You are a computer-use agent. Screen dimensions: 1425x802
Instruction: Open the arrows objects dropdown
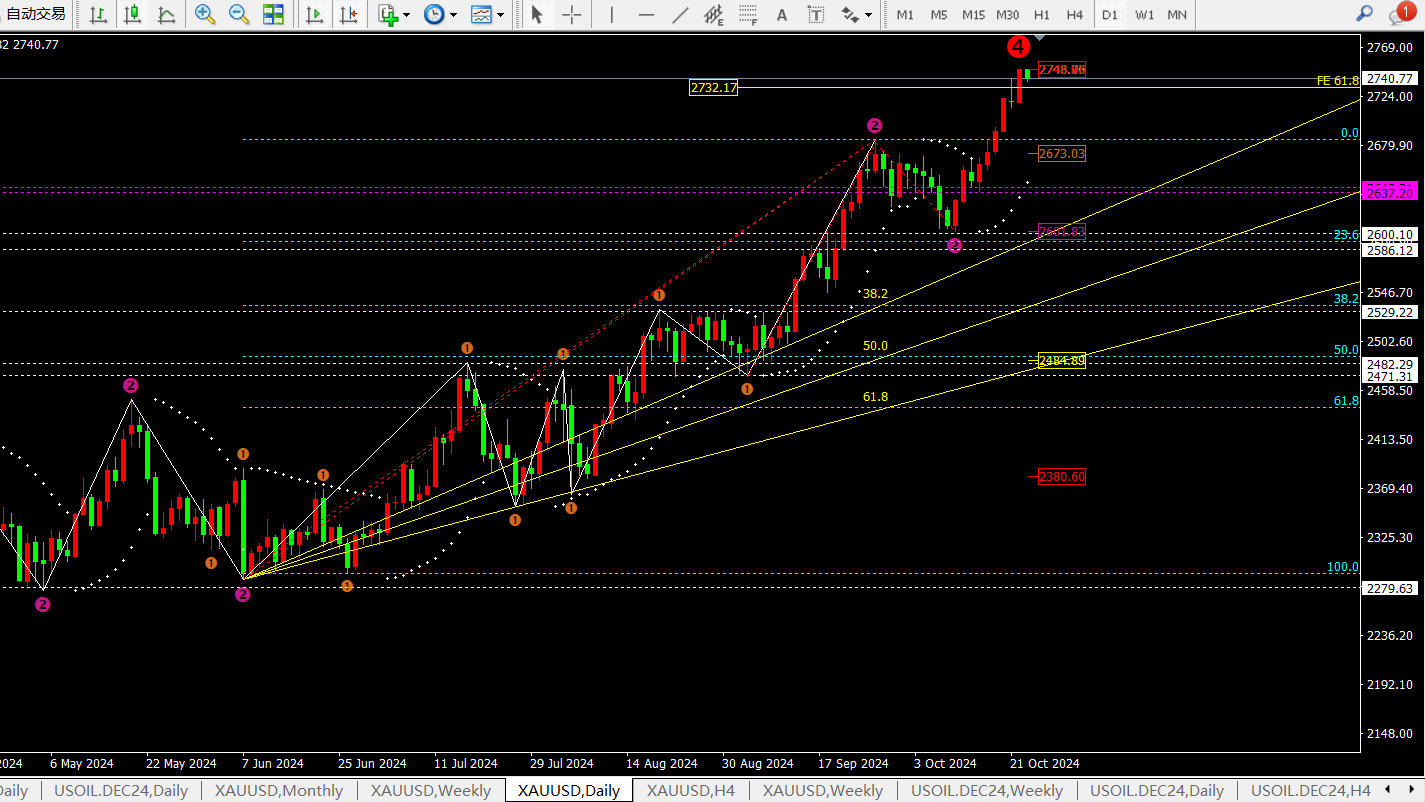(x=868, y=15)
